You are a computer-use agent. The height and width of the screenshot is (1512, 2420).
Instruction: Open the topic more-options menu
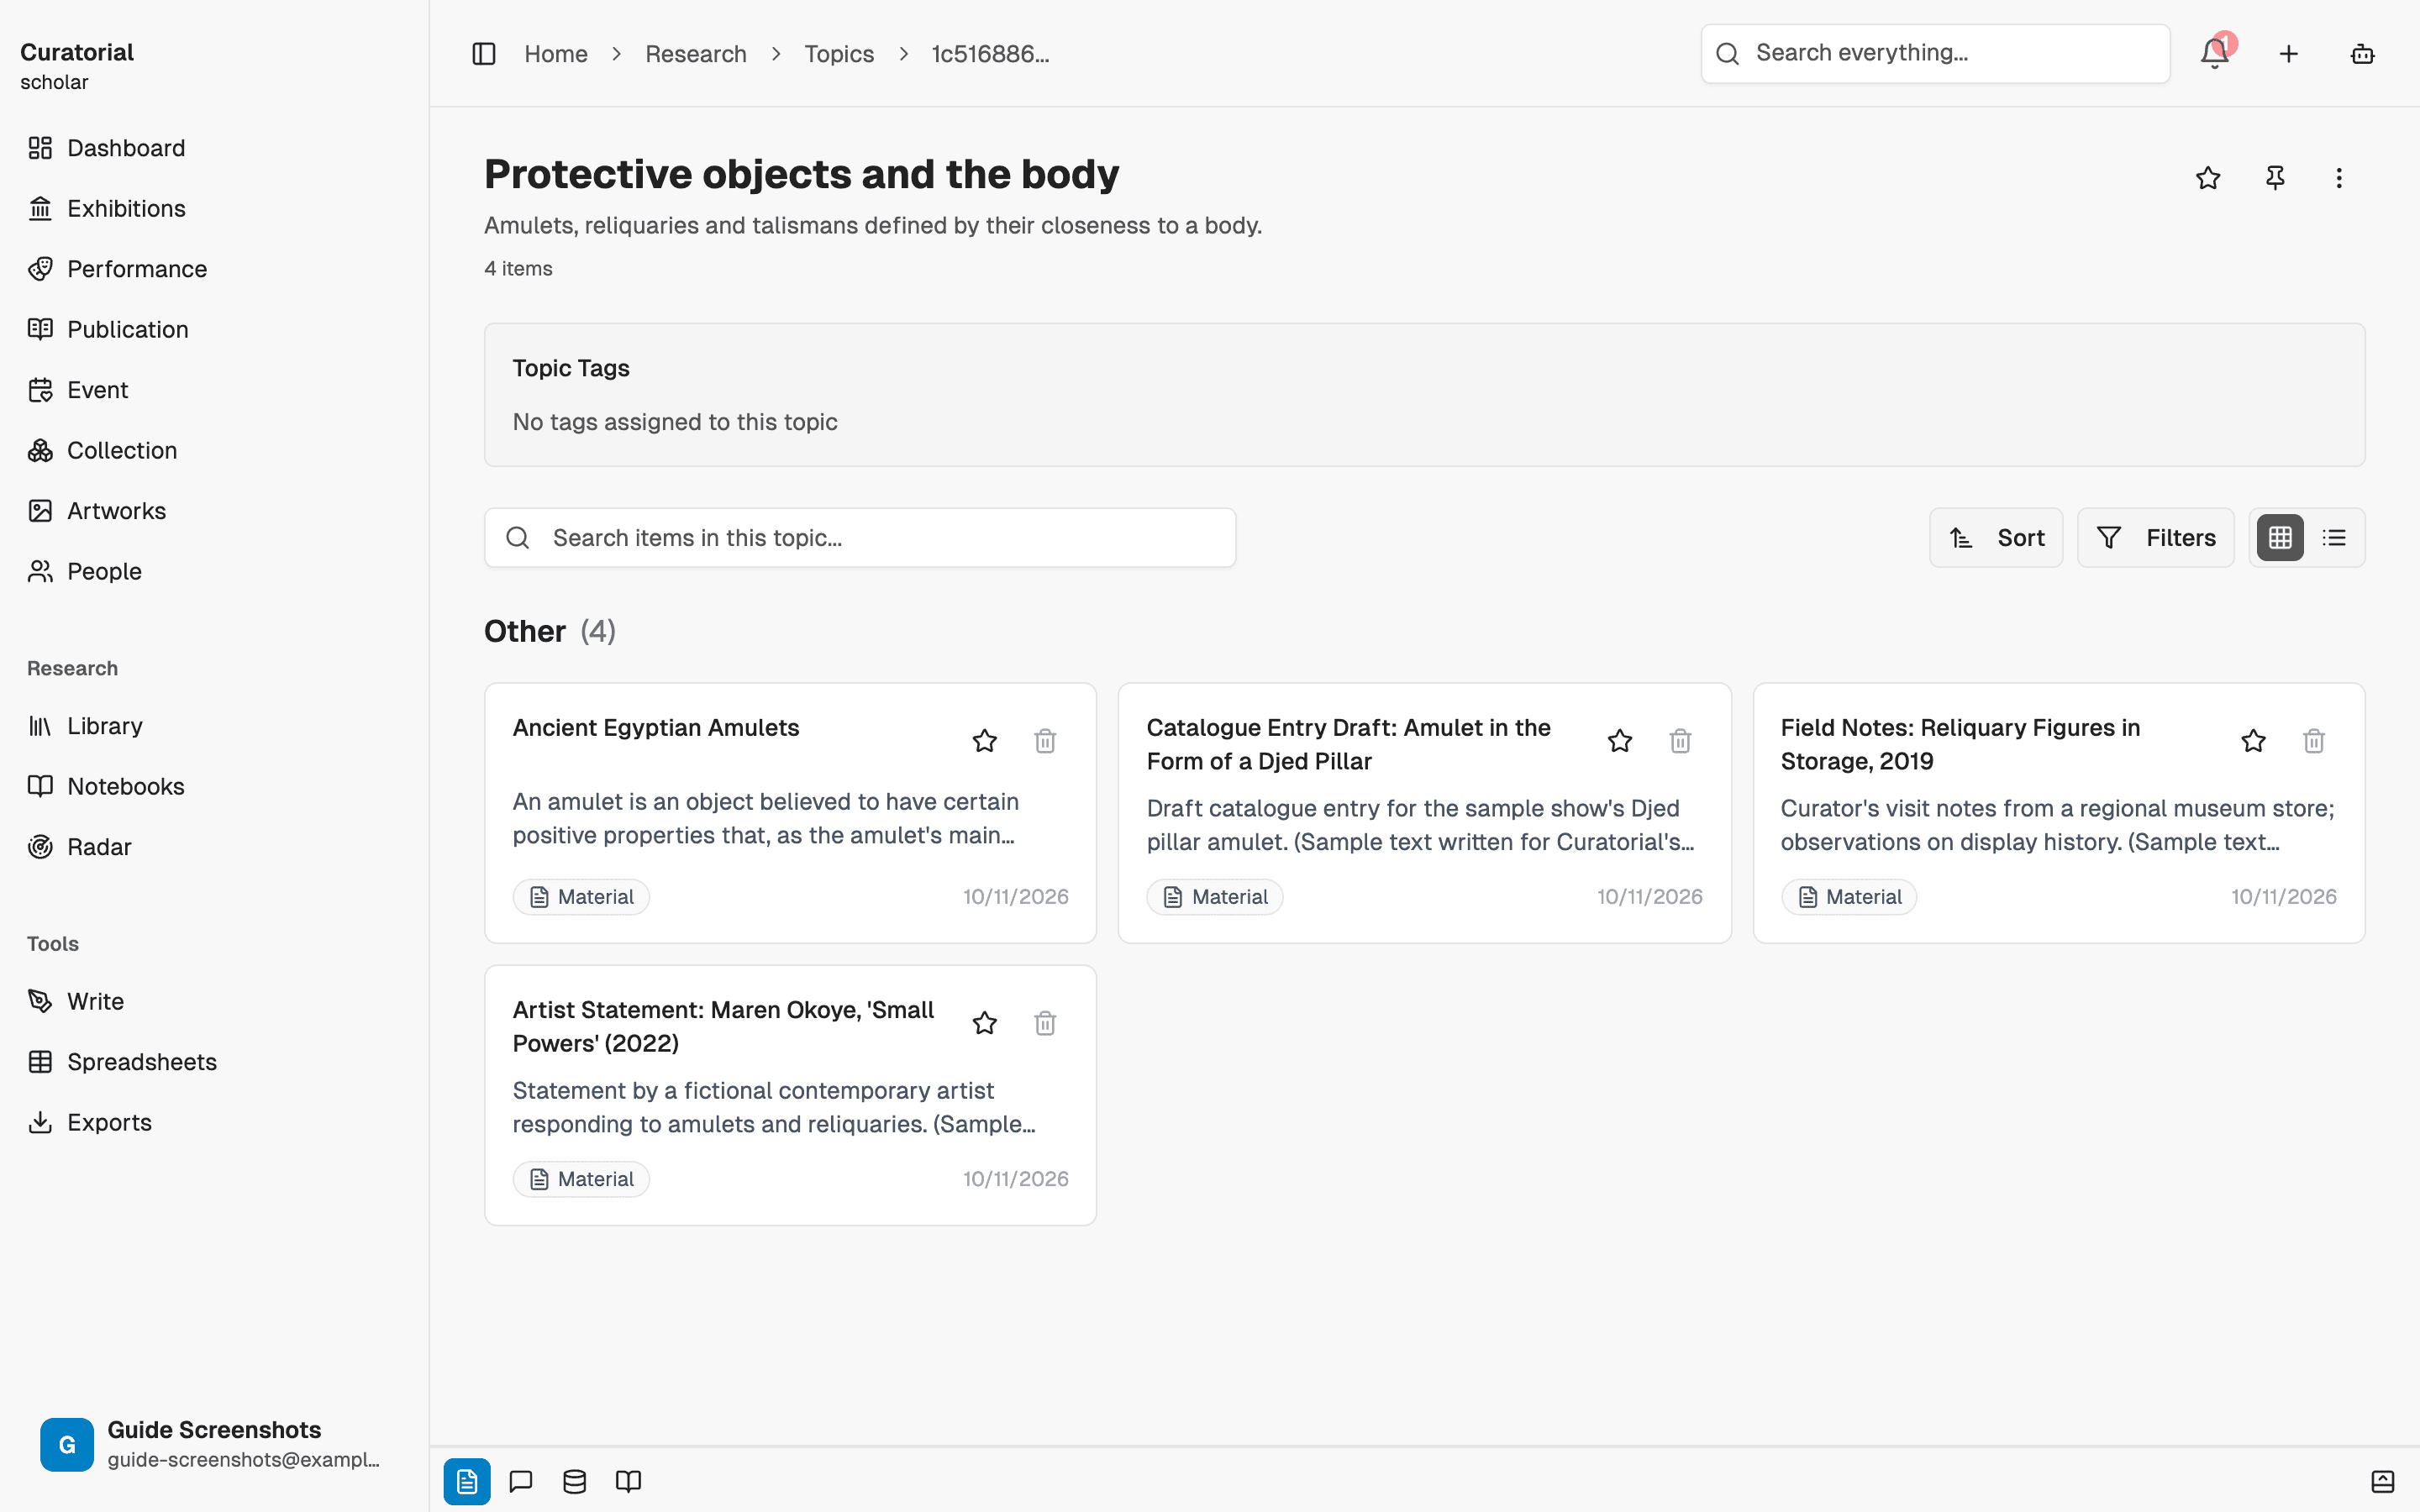click(x=2339, y=178)
